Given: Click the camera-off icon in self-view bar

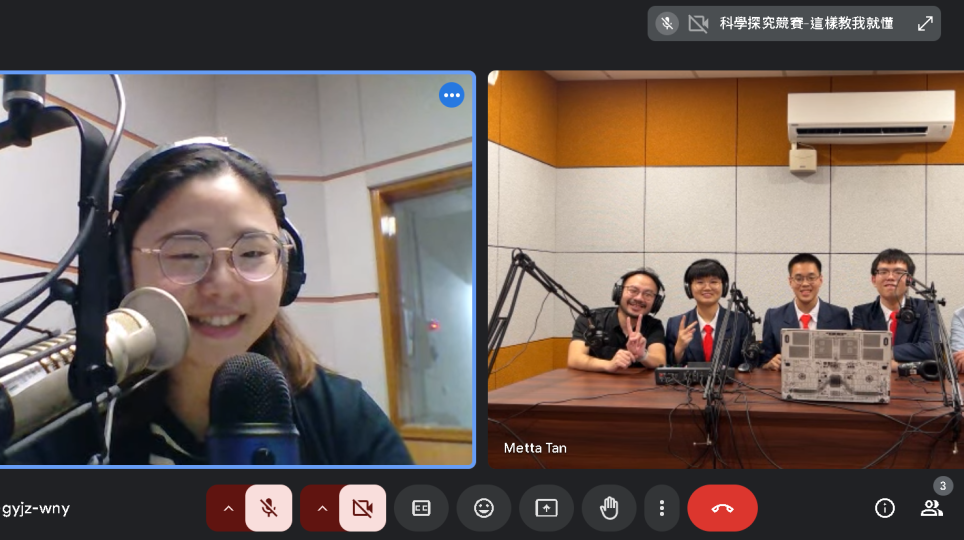Looking at the screenshot, I should tap(698, 24).
